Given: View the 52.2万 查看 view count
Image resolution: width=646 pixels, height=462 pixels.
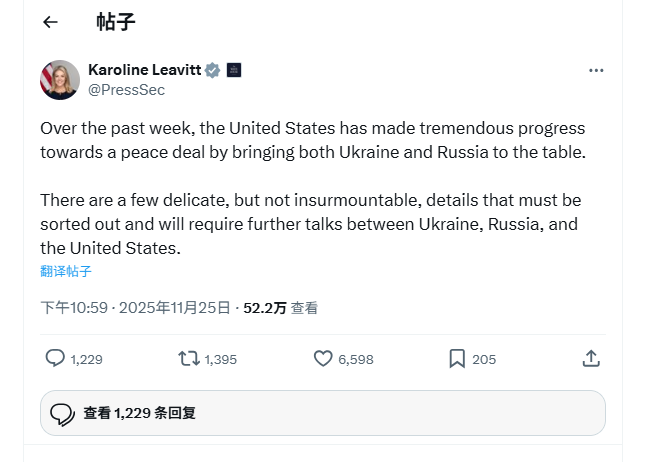Looking at the screenshot, I should (281, 308).
